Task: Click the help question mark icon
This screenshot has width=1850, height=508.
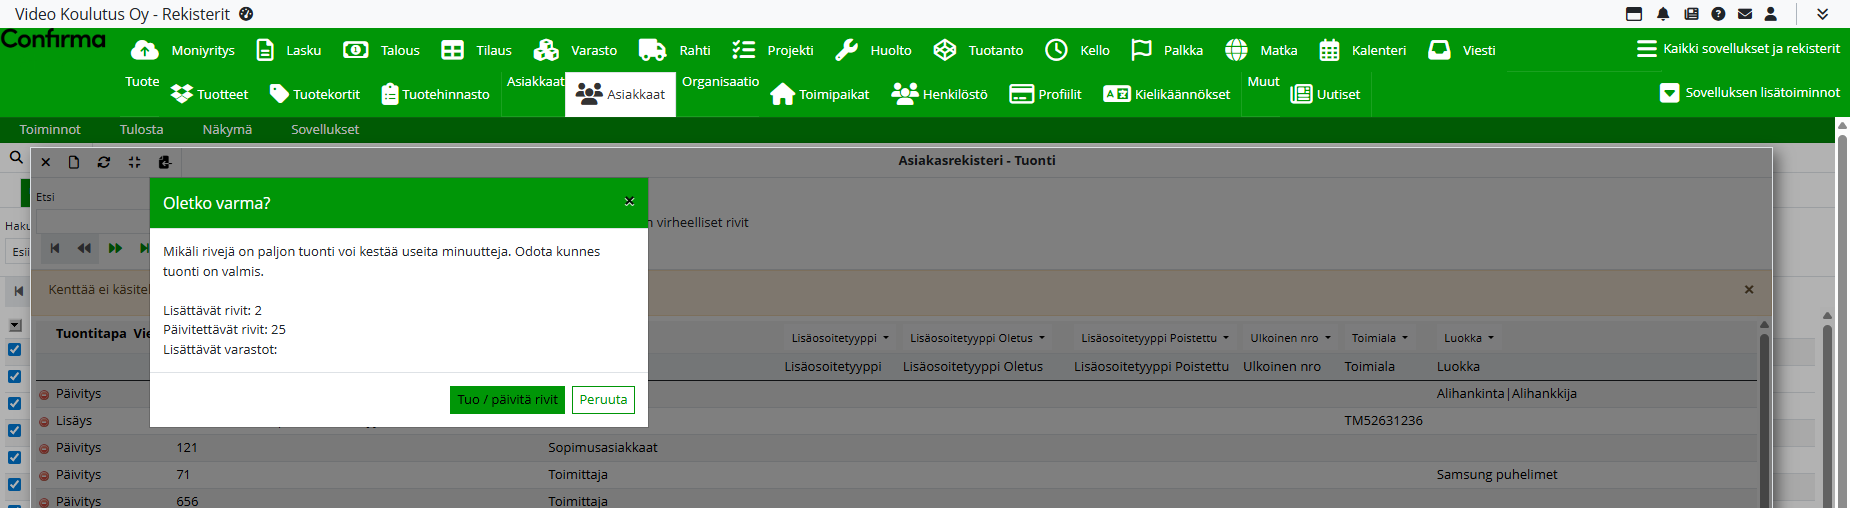Action: point(1718,14)
